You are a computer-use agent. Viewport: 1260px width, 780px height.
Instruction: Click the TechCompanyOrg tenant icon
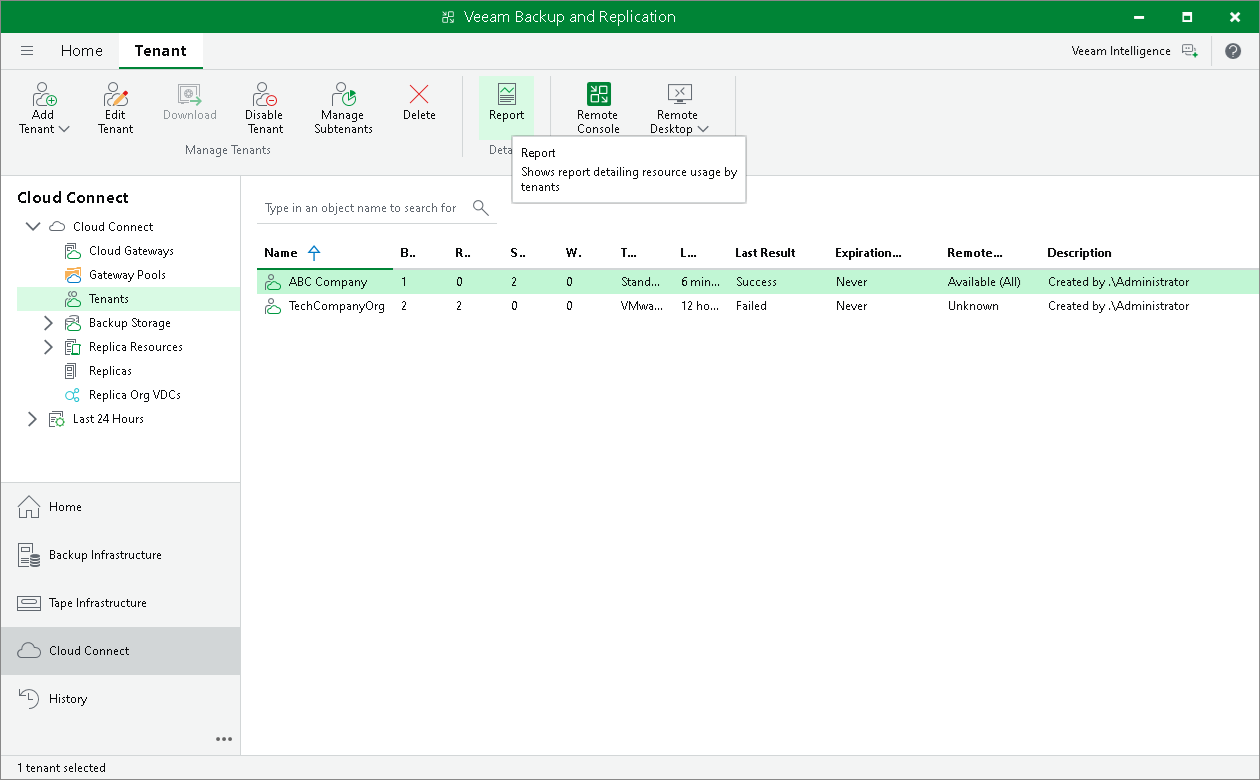click(273, 306)
